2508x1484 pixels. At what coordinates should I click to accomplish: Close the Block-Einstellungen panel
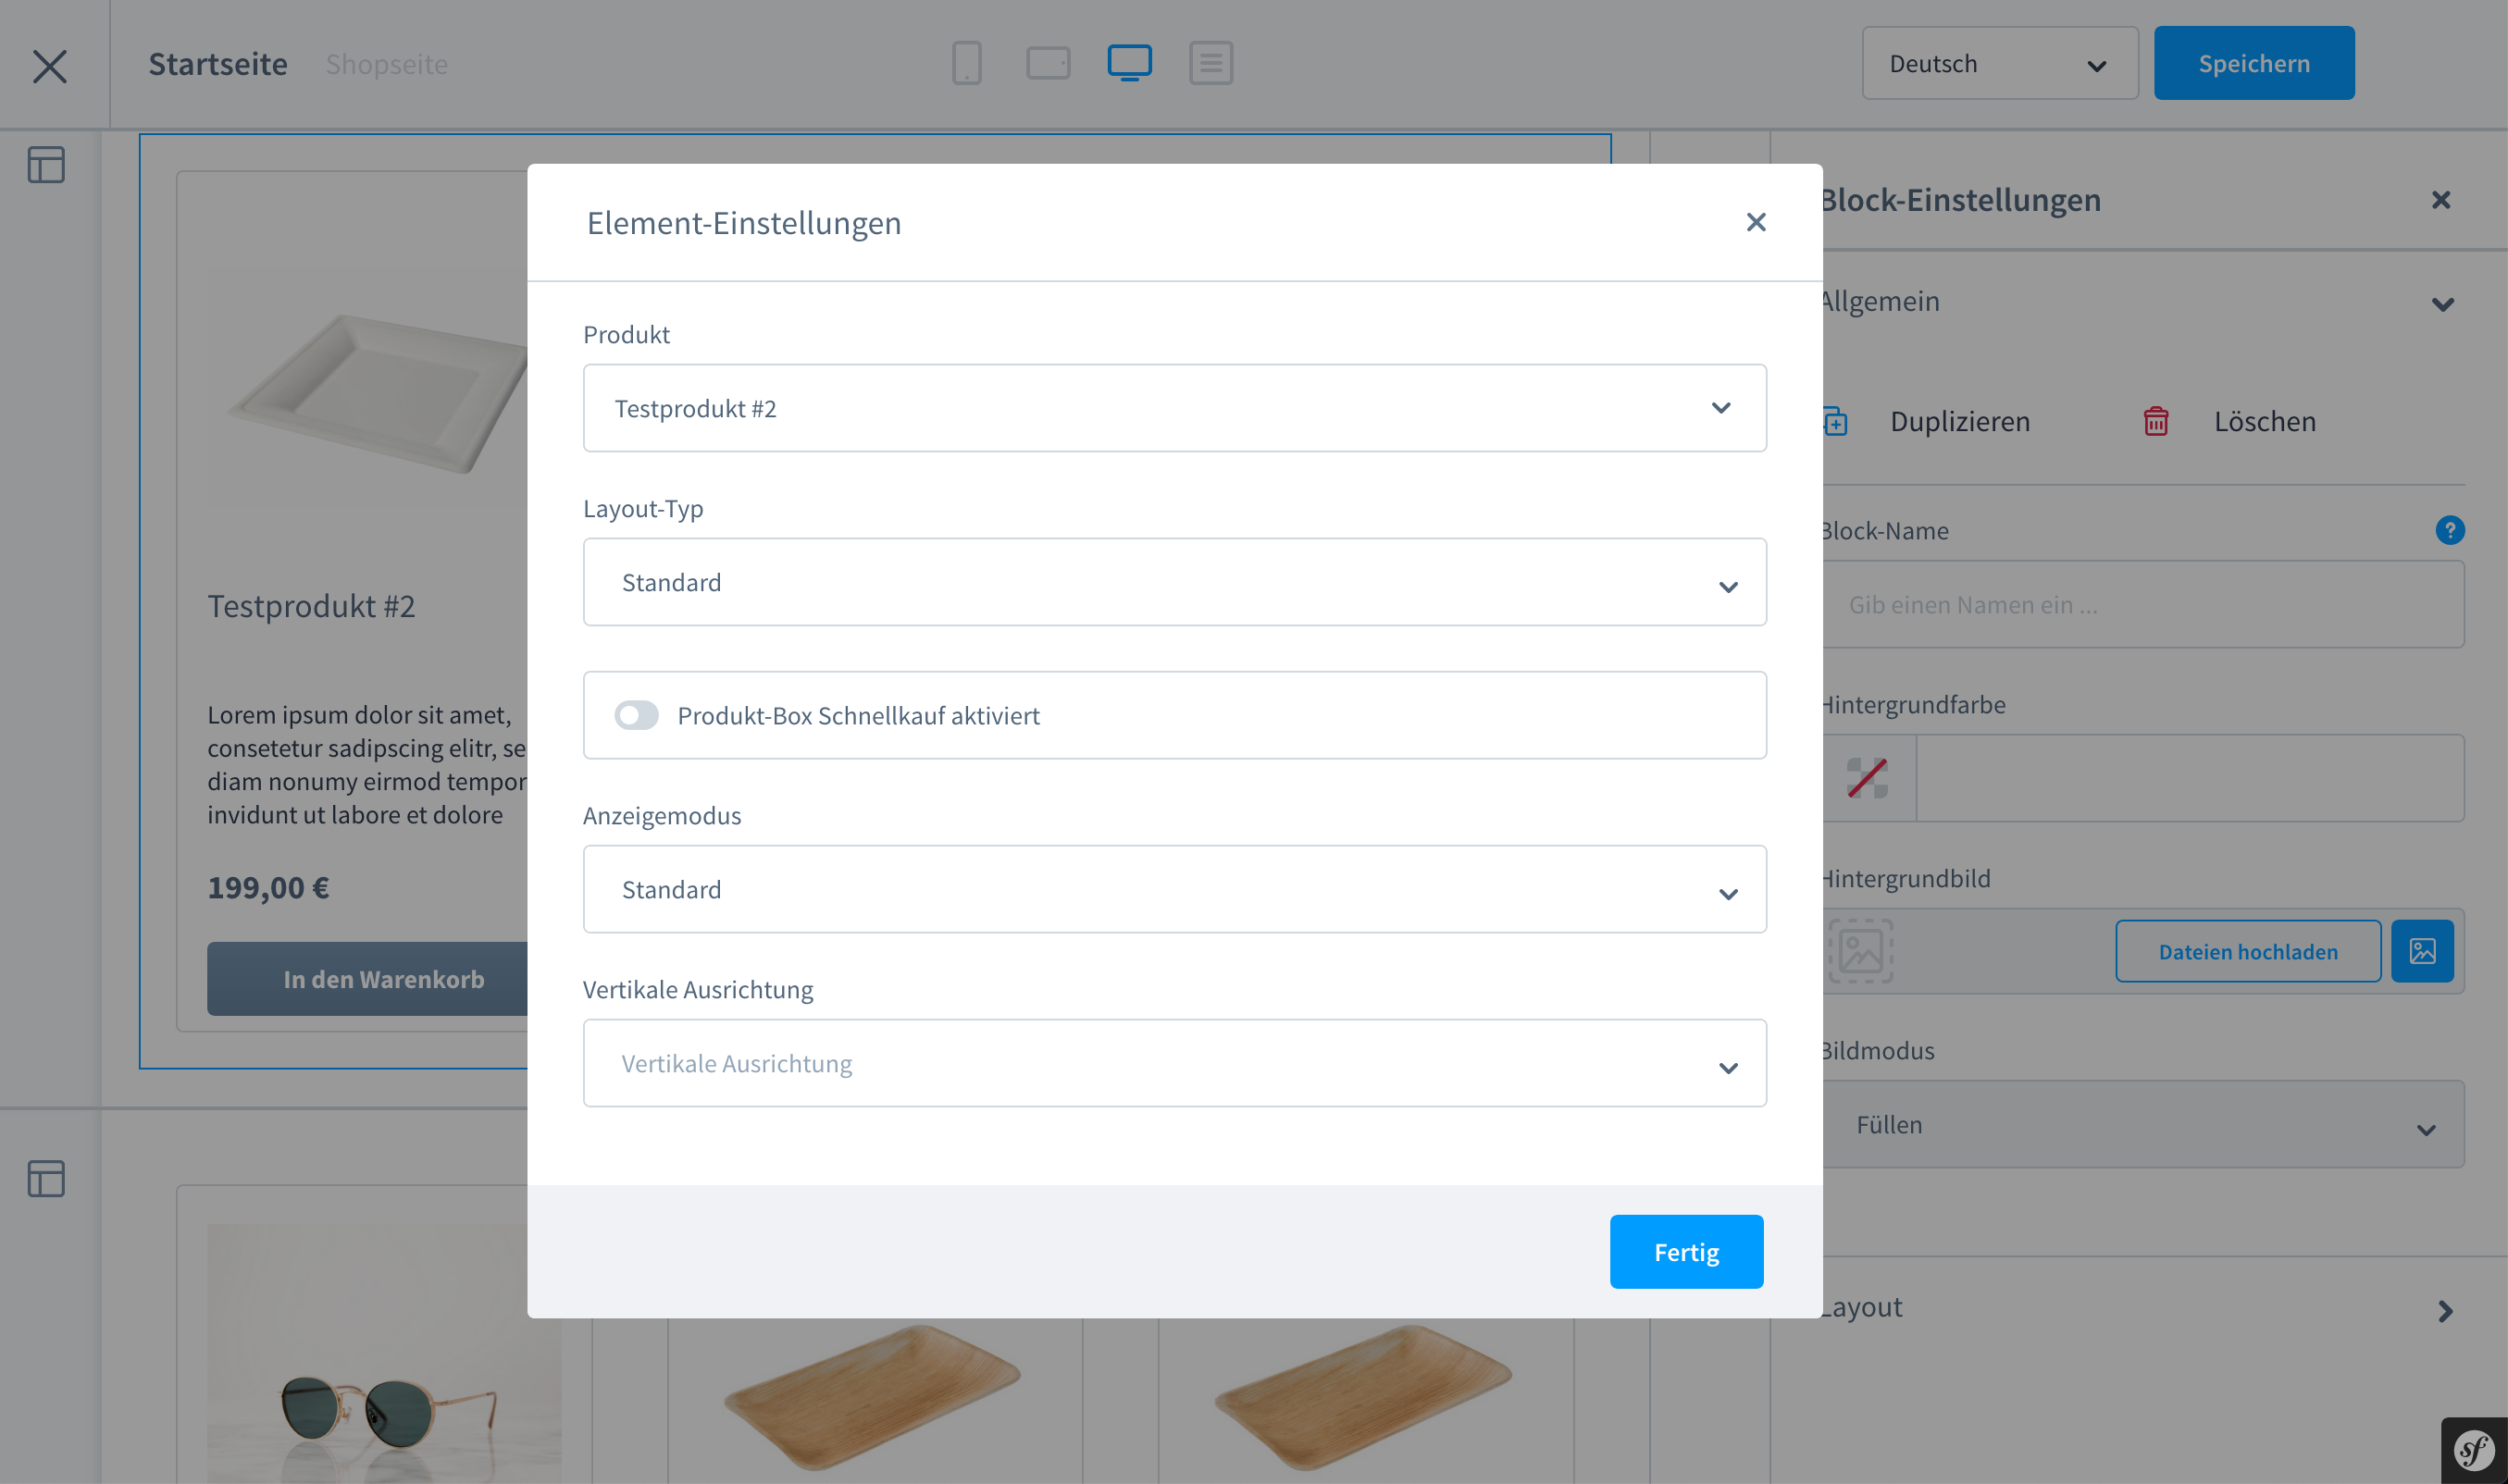pos(2440,200)
